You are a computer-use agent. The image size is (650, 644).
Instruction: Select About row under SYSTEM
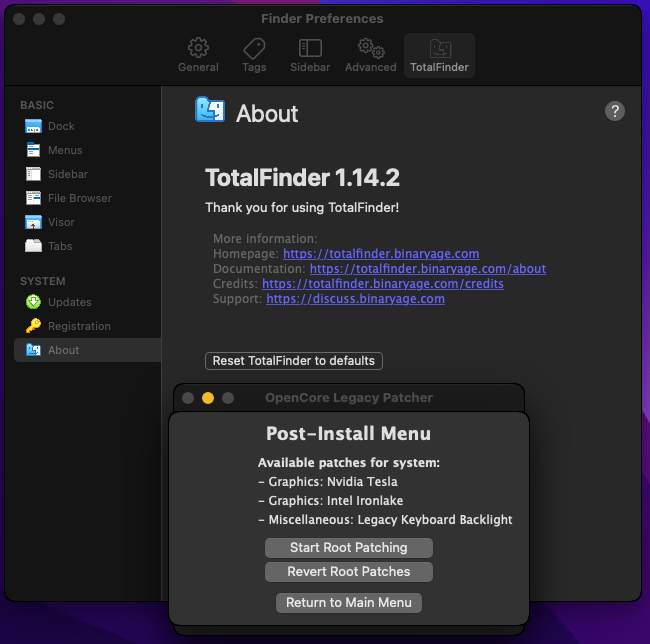tap(87, 350)
